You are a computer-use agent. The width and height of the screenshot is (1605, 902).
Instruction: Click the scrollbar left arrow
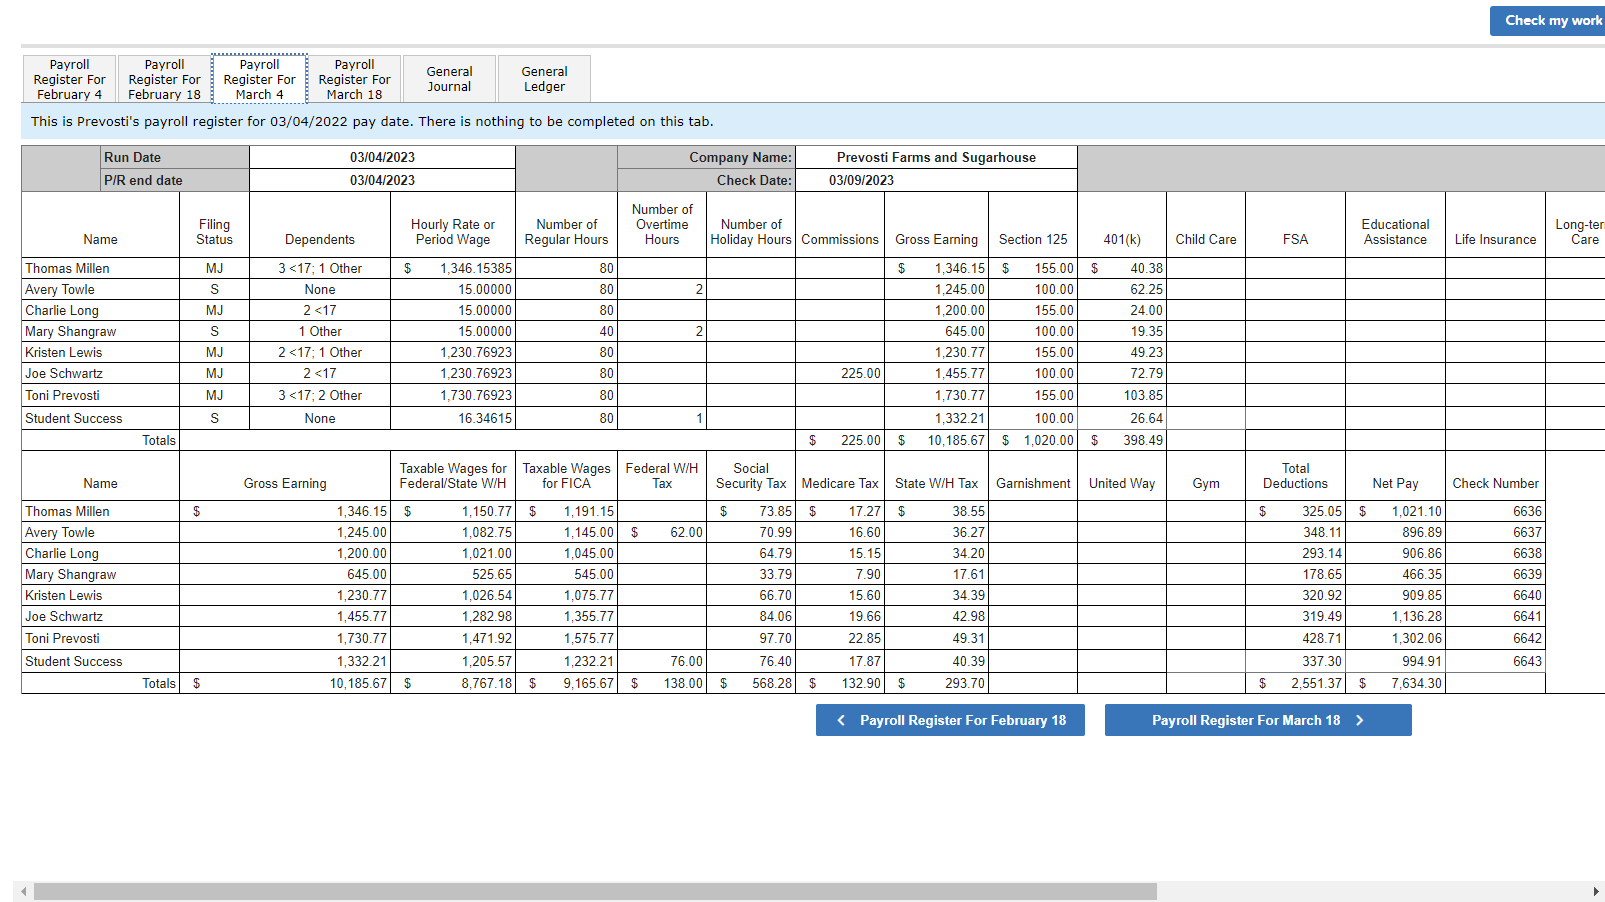point(24,891)
